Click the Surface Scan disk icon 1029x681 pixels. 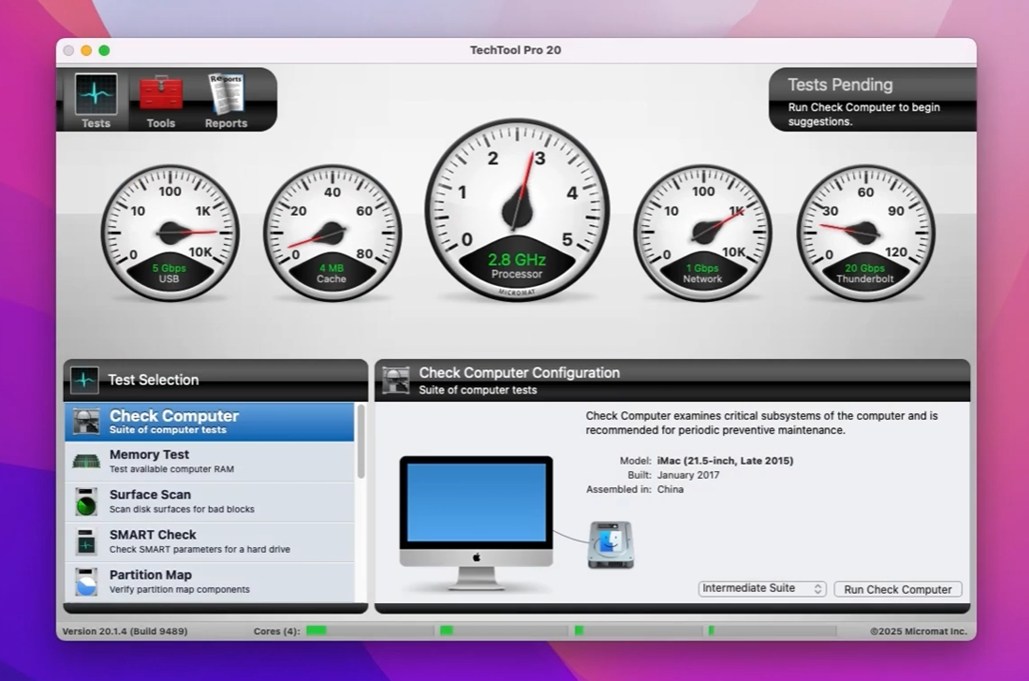85,501
